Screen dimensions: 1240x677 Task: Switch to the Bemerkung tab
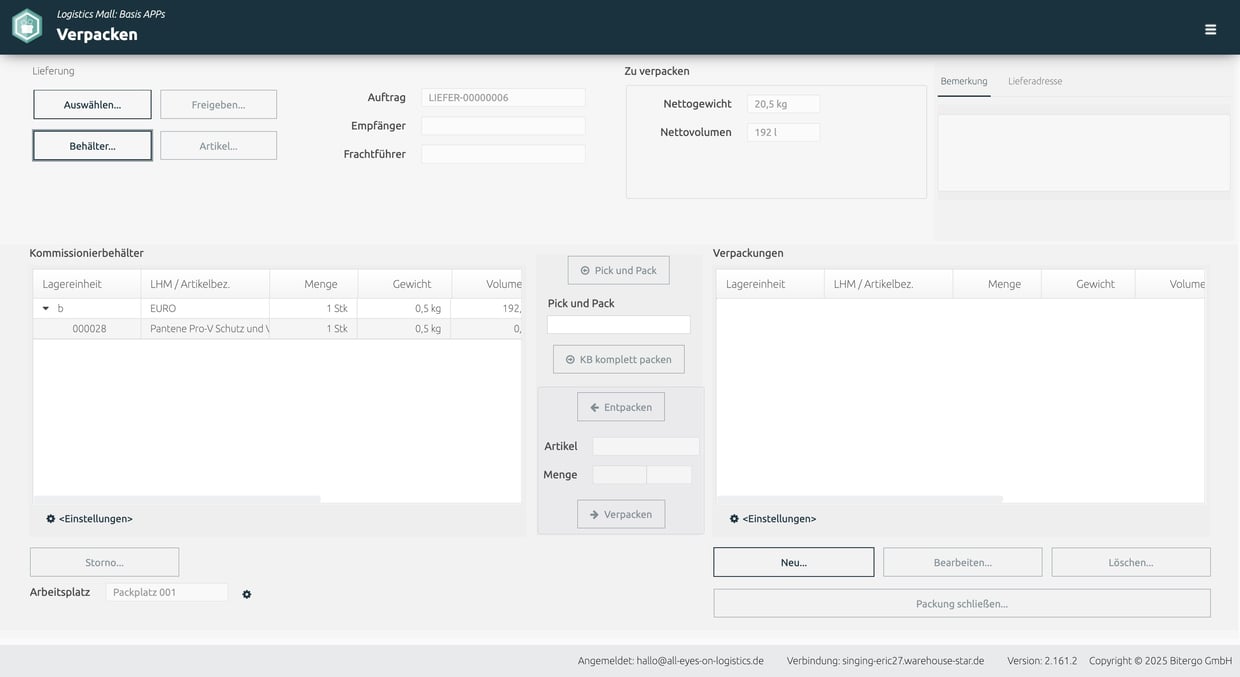[x=964, y=81]
